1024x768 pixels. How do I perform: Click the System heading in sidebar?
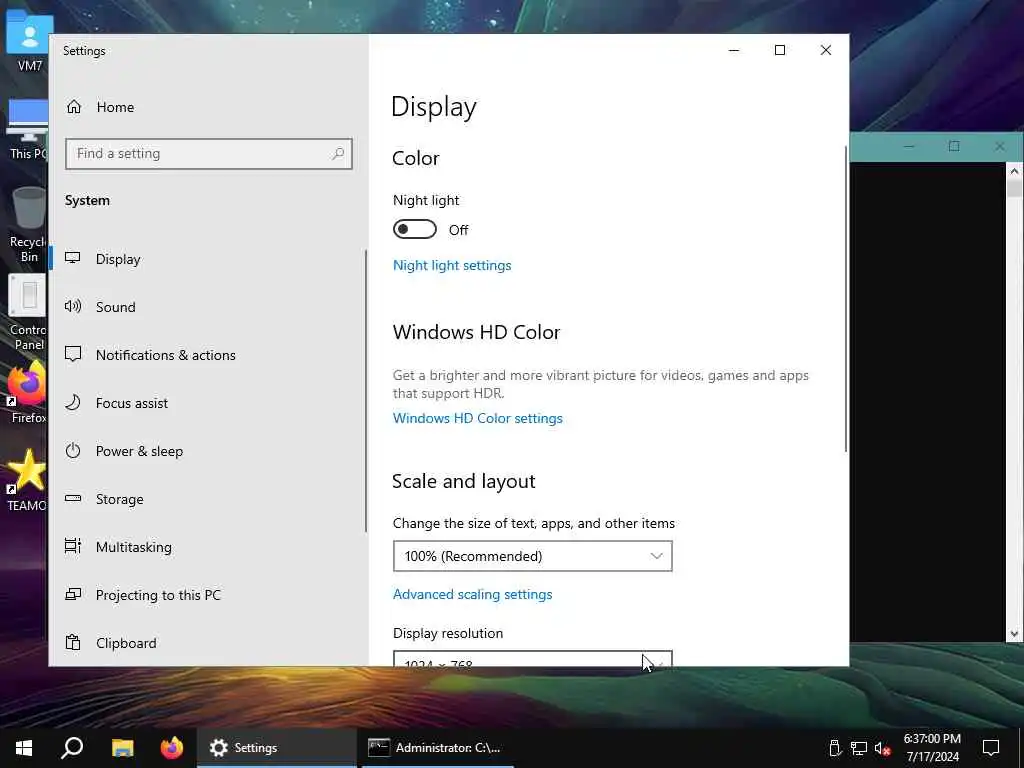[x=87, y=200]
